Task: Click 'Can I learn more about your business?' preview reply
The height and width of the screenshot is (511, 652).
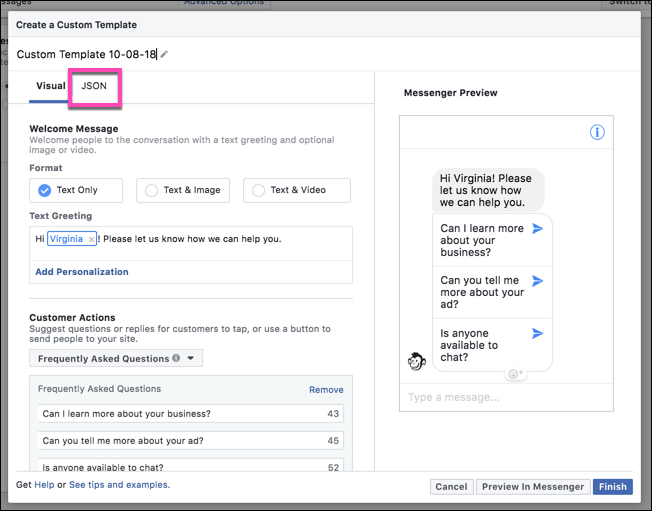Action: tap(492, 240)
